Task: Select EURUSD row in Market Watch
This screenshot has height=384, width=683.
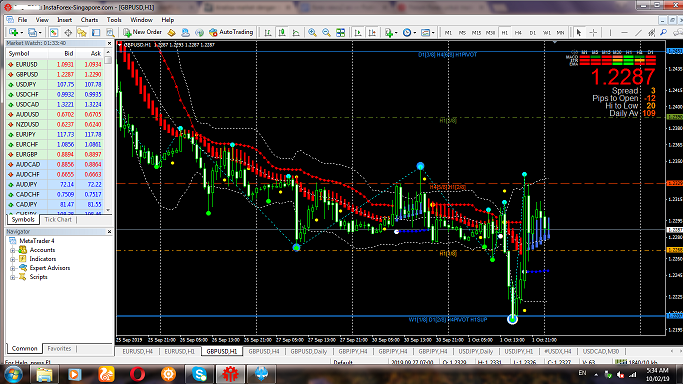Action: 54,64
